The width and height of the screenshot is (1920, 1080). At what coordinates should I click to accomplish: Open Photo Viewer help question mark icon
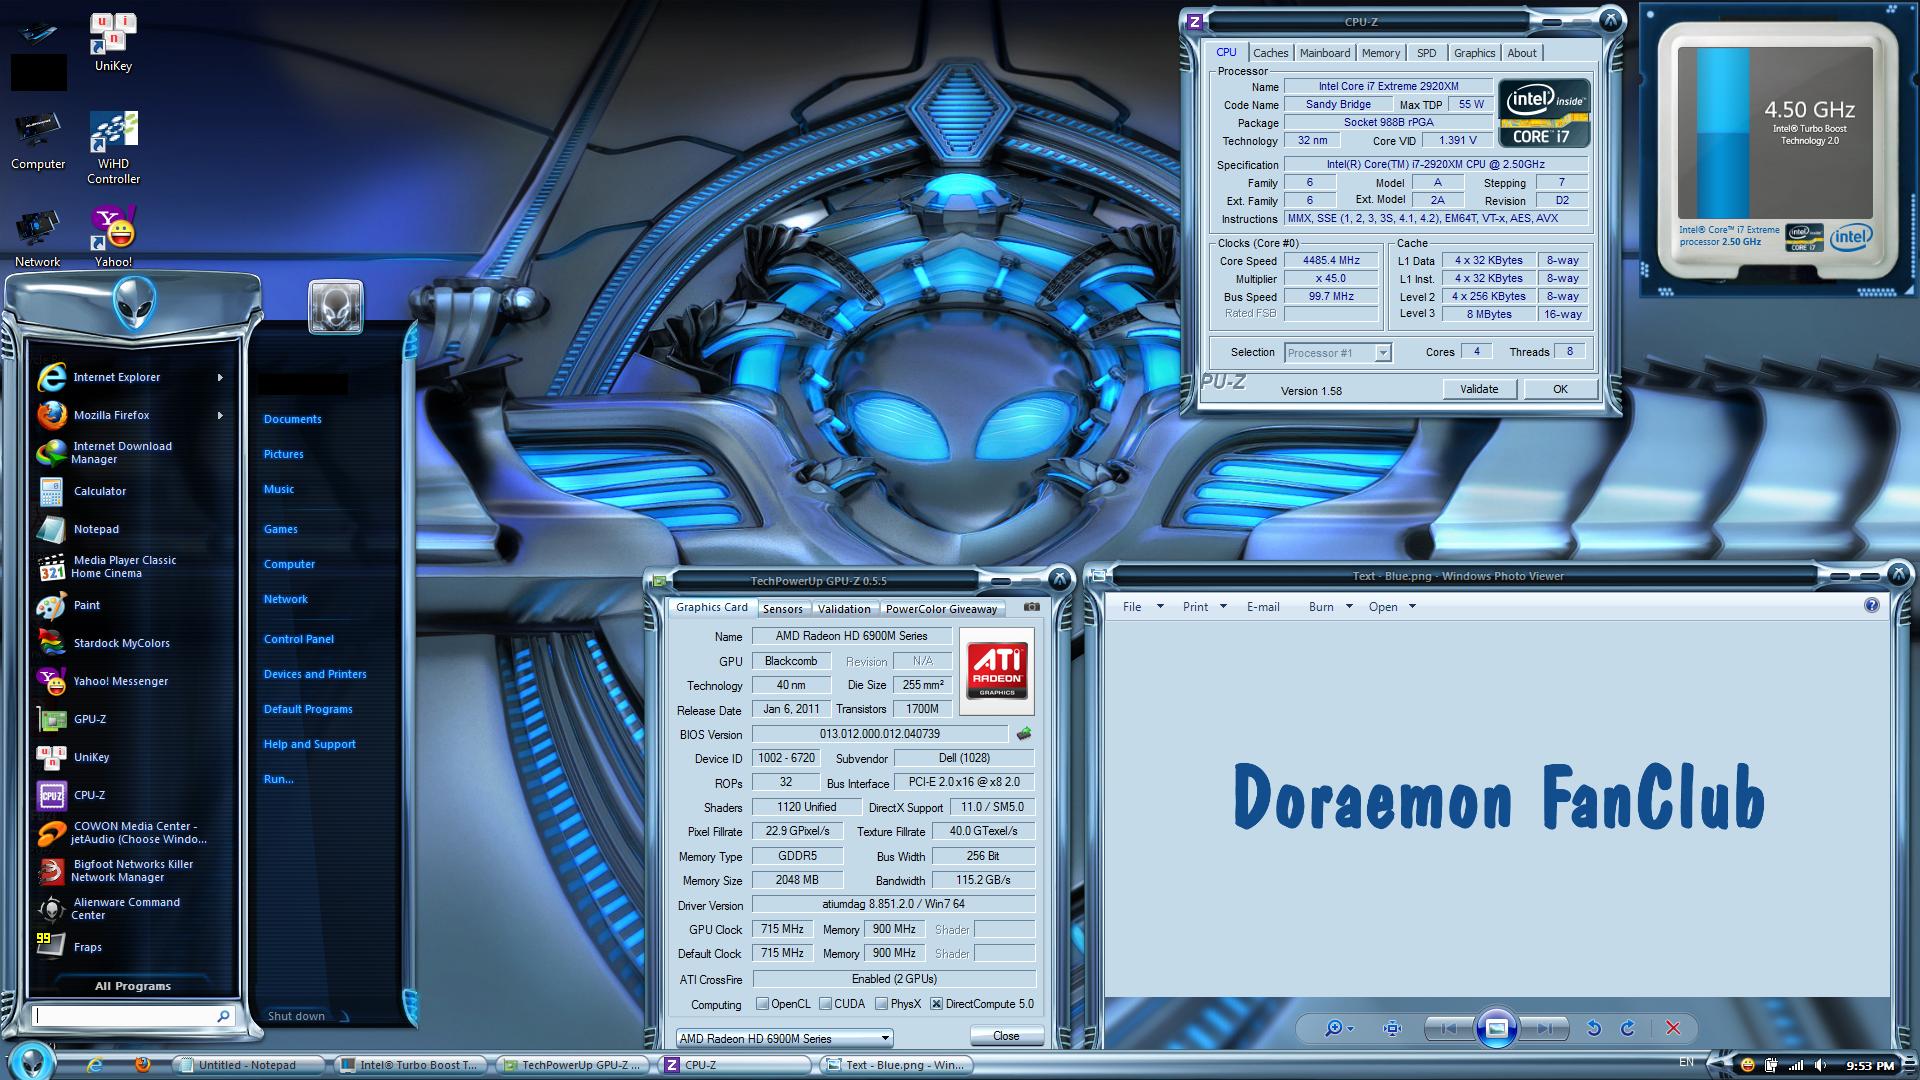pyautogui.click(x=1872, y=605)
